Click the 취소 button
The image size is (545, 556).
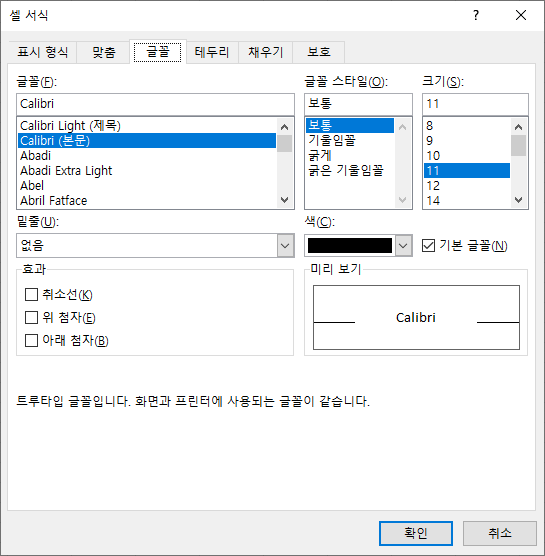[x=500, y=533]
